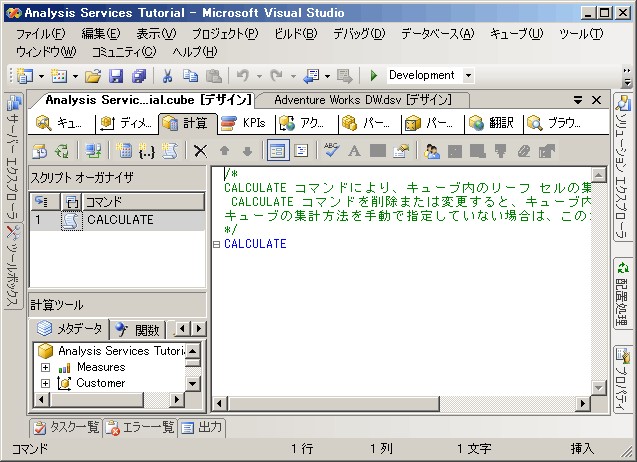Open the ツールボックス side panel
Screen dimensions: 637x462
coord(13,266)
